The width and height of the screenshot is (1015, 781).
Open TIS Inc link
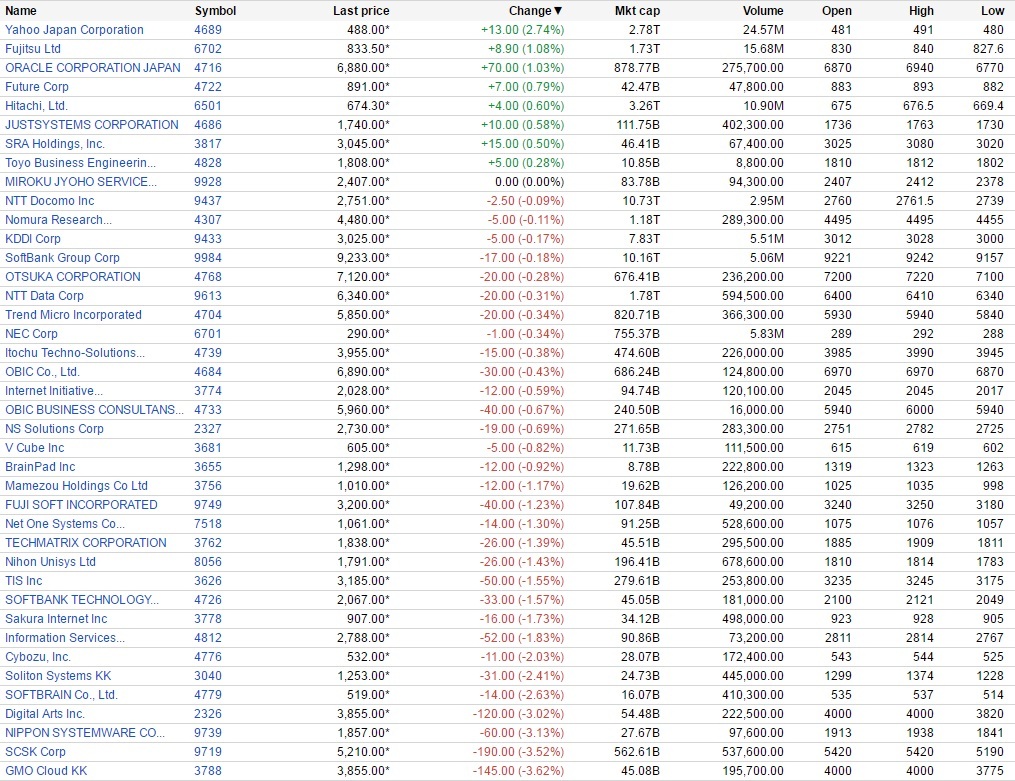[24, 580]
